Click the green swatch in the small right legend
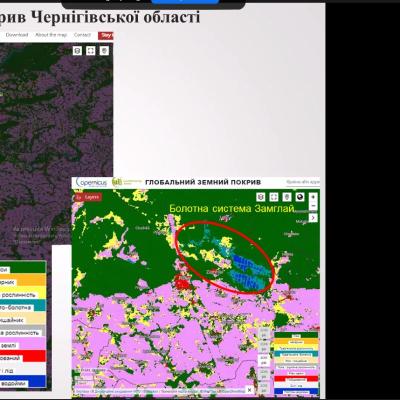Screen dimensions: 400x400 tap(296, 335)
